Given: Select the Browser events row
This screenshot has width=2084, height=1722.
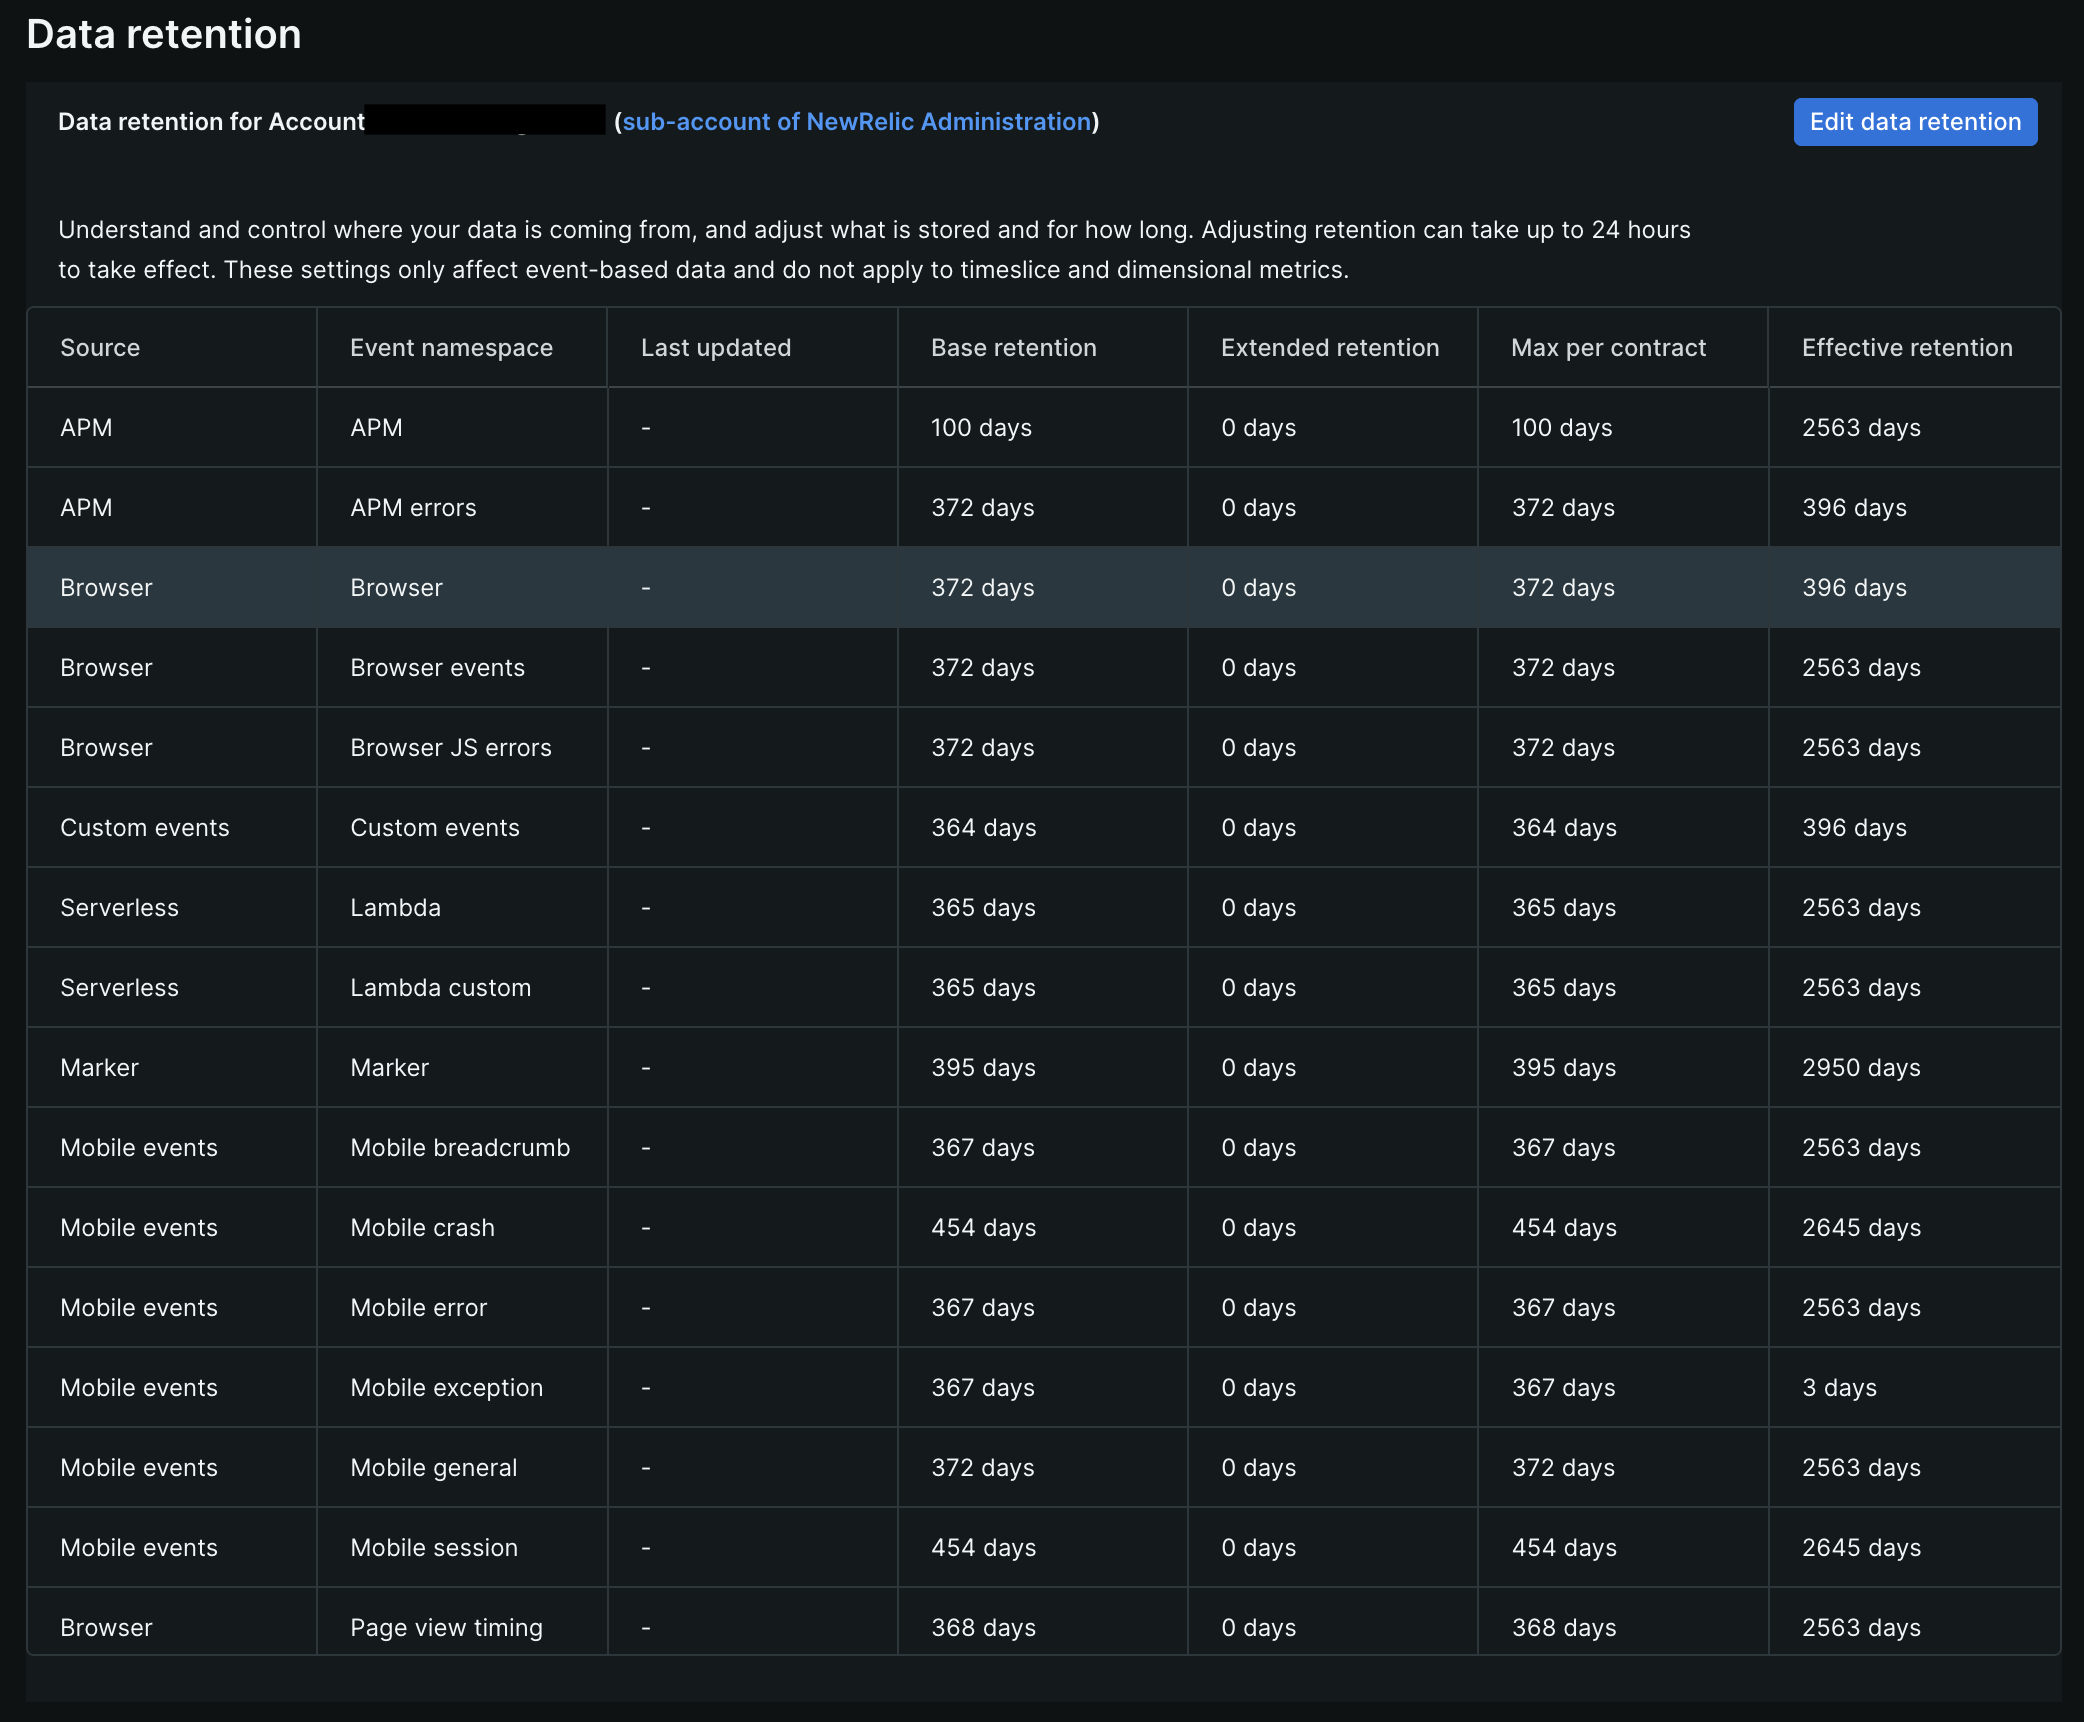Looking at the screenshot, I should pos(437,668).
